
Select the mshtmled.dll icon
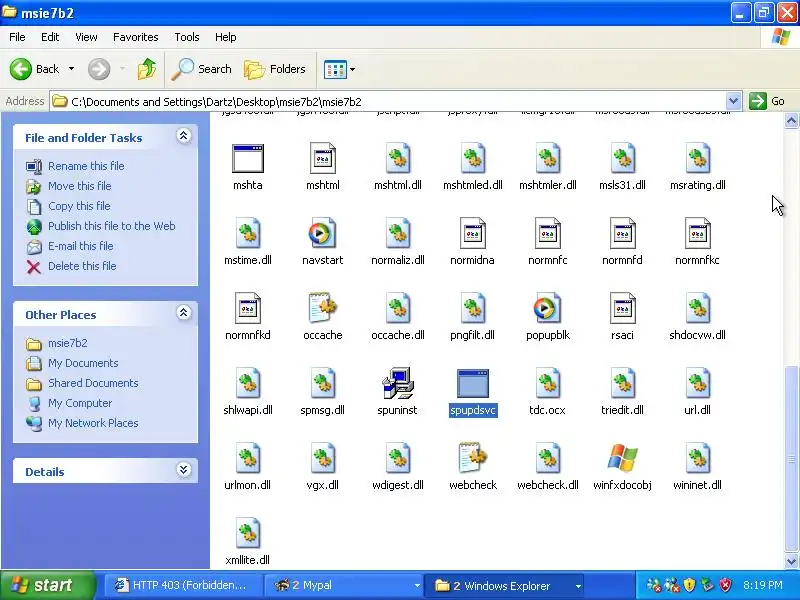[473, 159]
